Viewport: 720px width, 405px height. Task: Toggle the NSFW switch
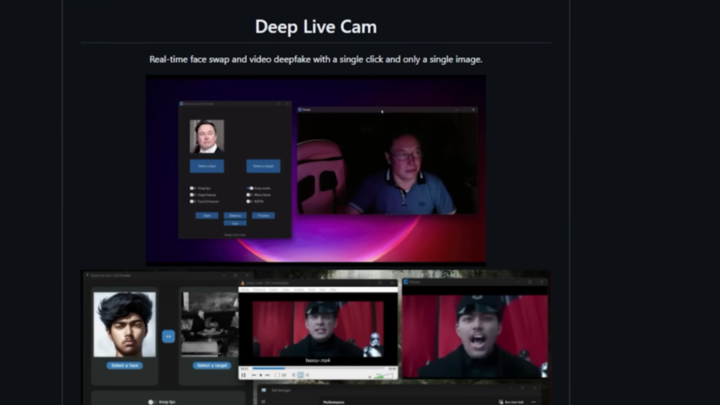[x=250, y=201]
